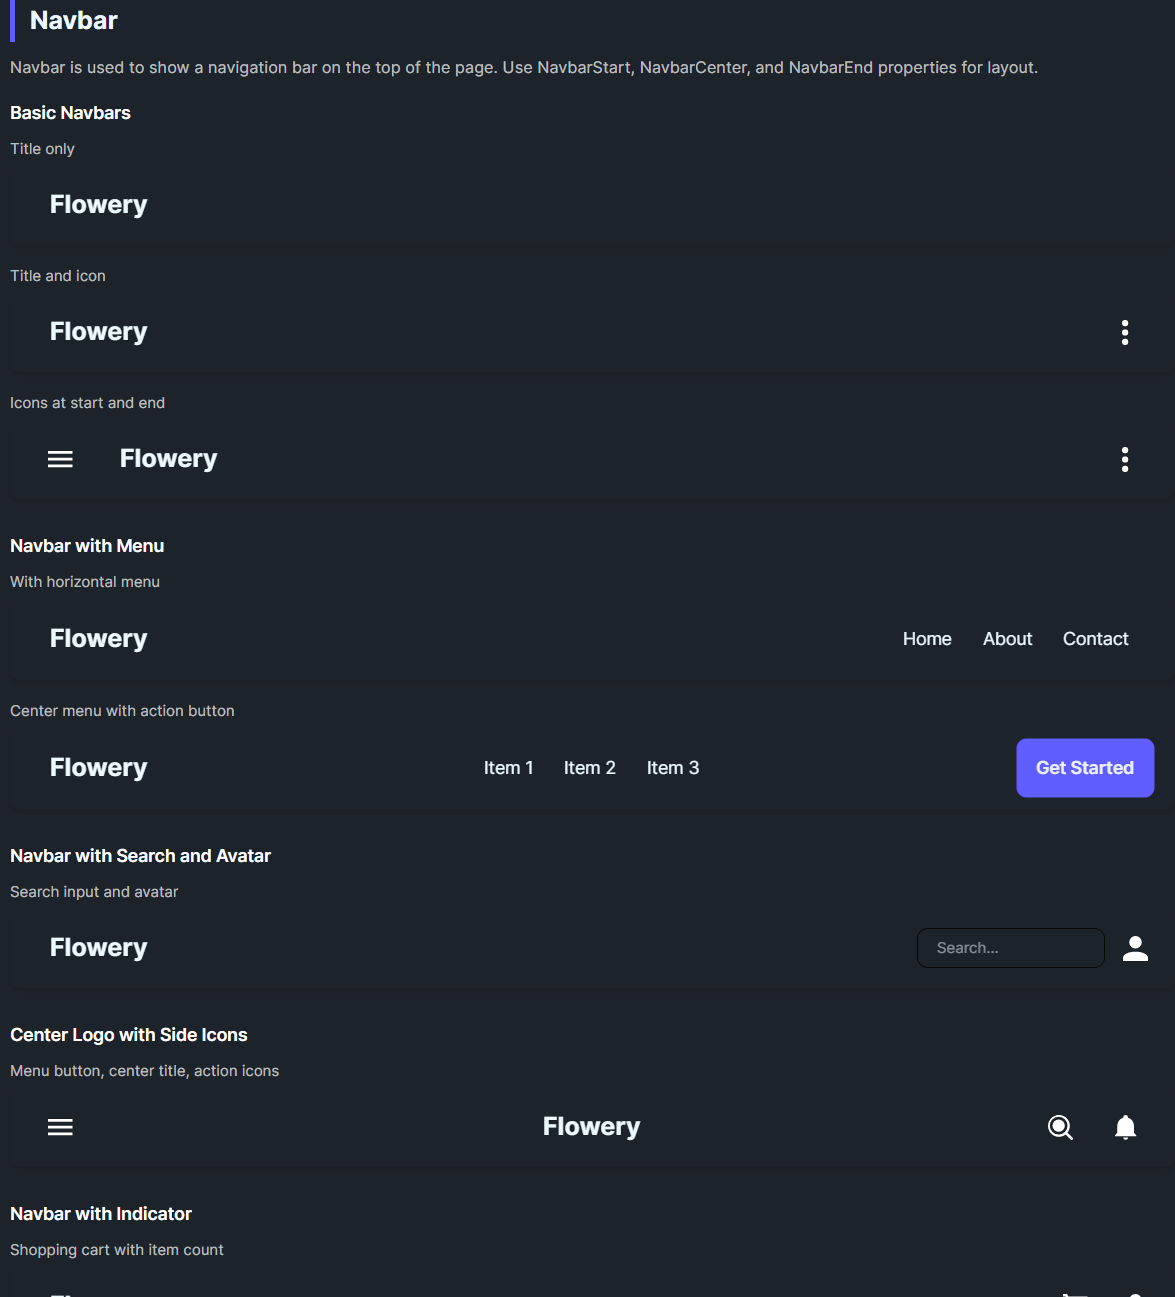This screenshot has width=1175, height=1297.
Task: Click Flowery title in search and avatar navbar
Action: (98, 948)
